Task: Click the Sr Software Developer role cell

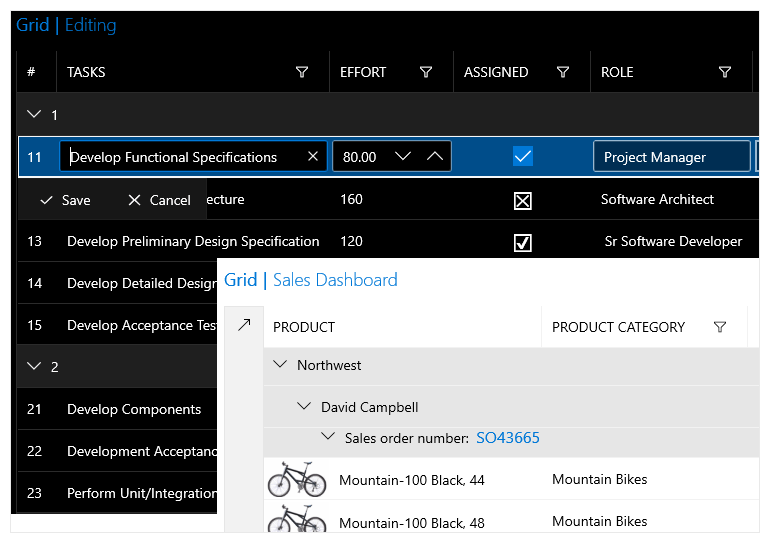Action: click(x=673, y=242)
